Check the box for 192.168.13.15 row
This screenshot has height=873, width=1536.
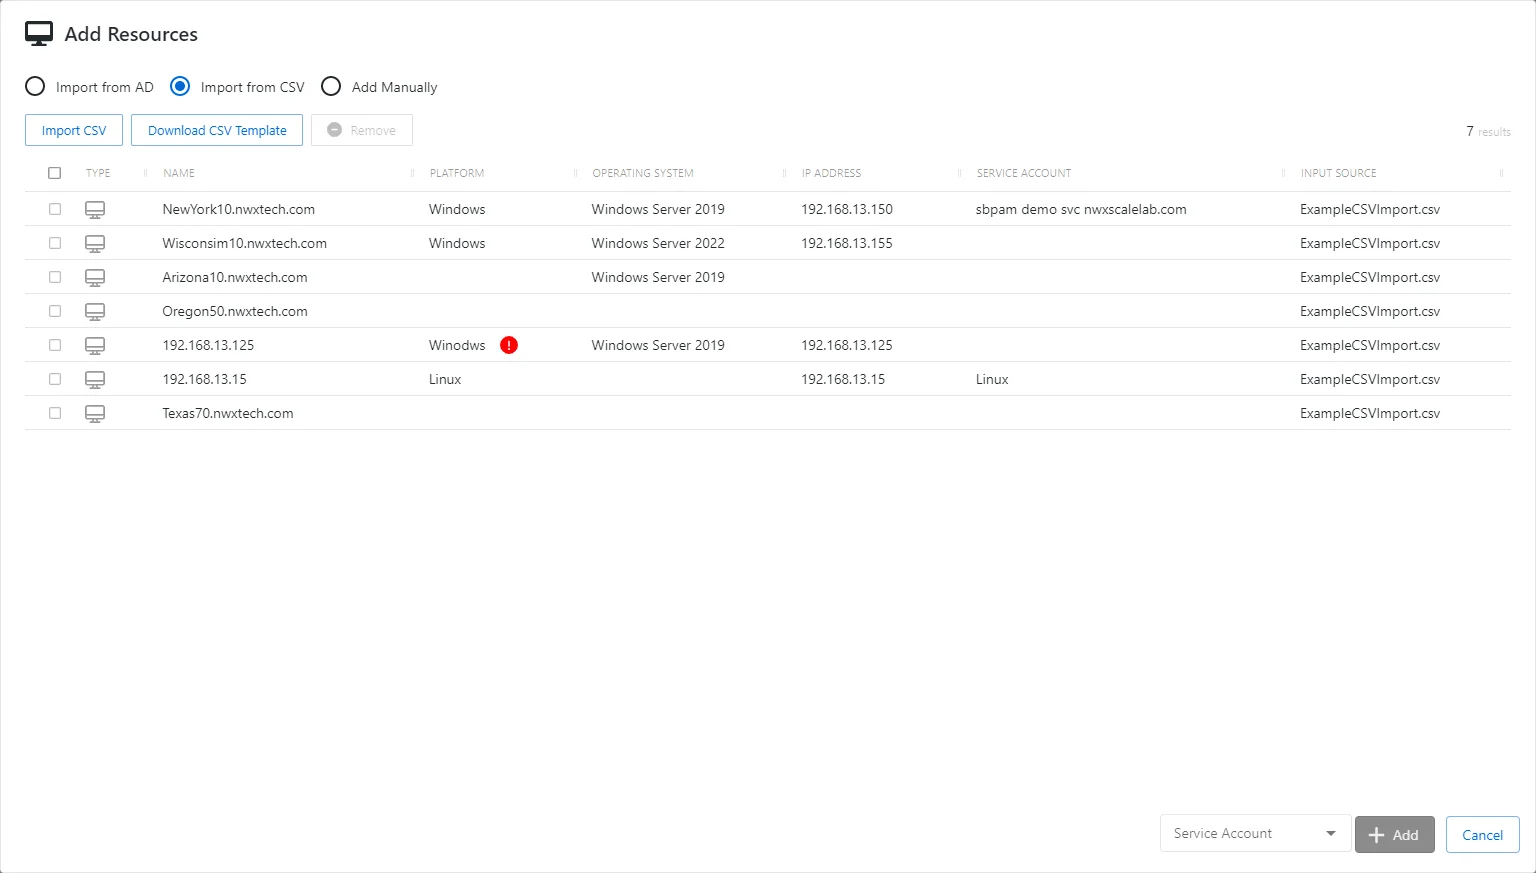55,379
